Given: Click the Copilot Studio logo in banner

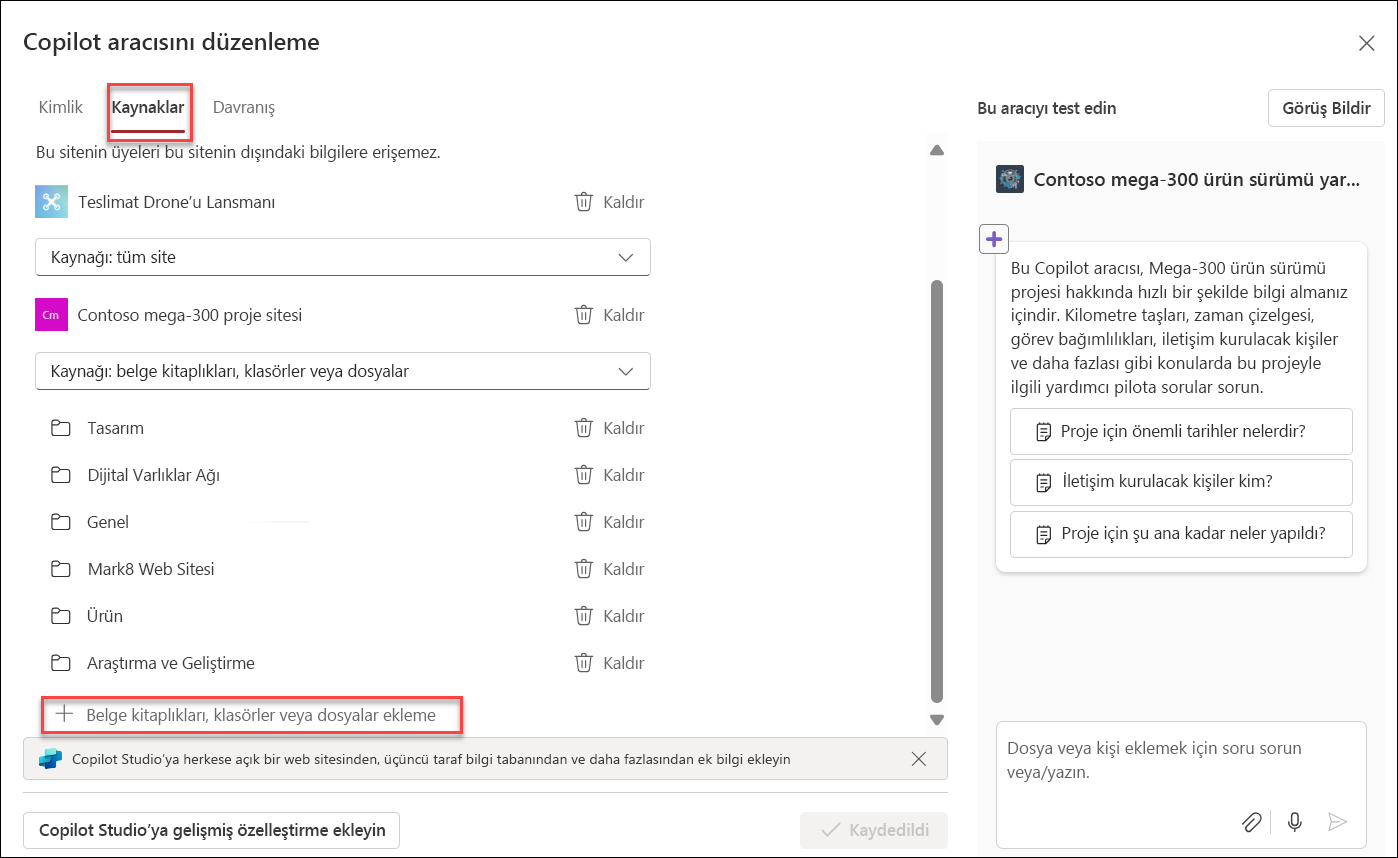Looking at the screenshot, I should click(50, 759).
